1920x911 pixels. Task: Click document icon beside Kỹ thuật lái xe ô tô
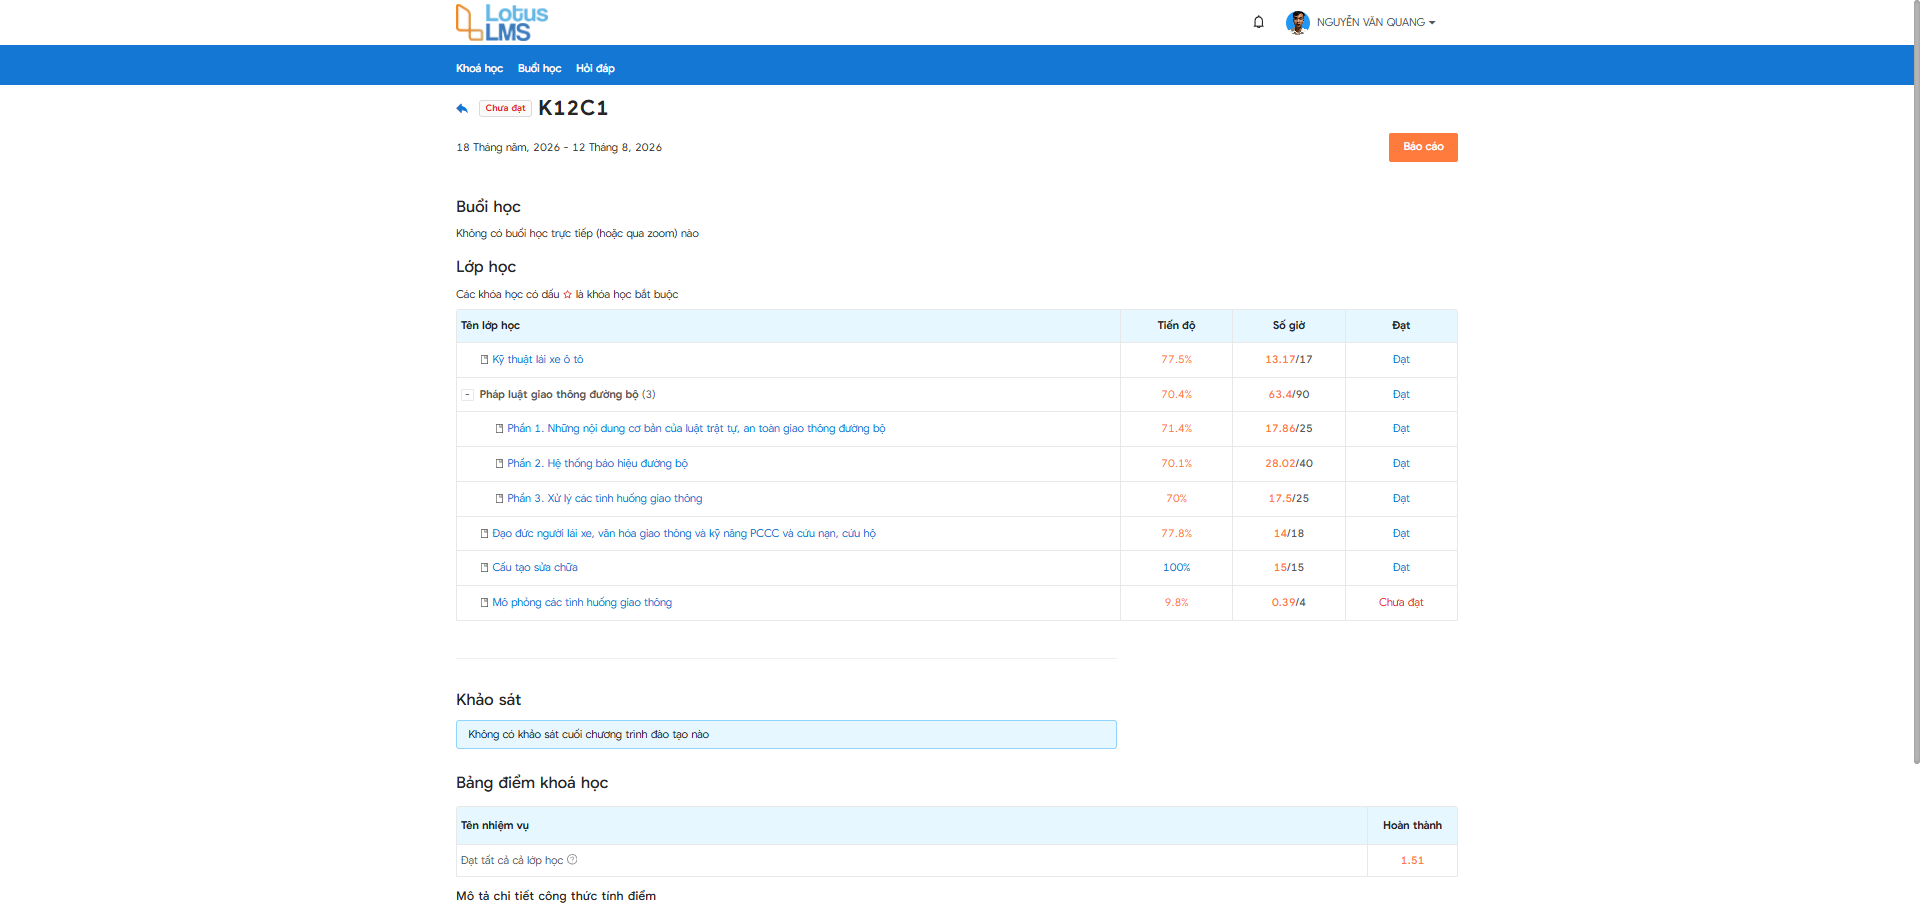tap(484, 360)
